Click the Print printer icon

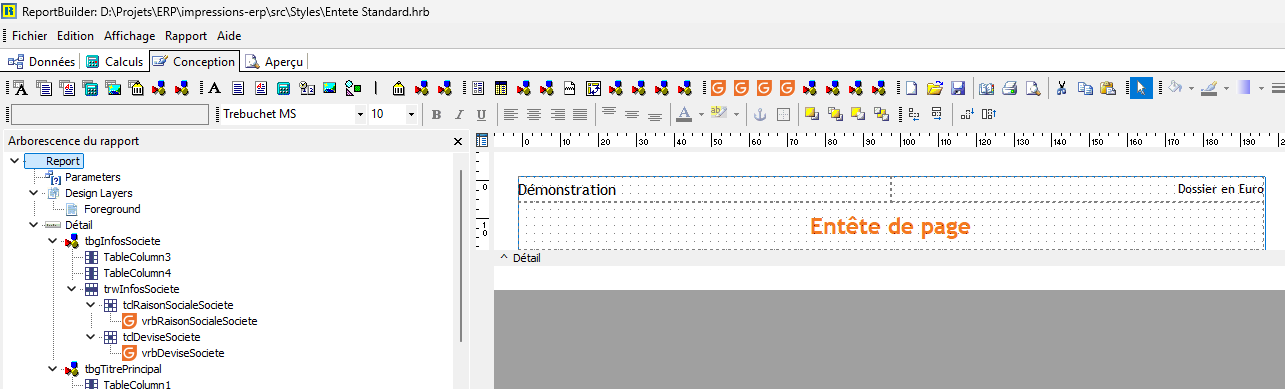(x=1010, y=88)
